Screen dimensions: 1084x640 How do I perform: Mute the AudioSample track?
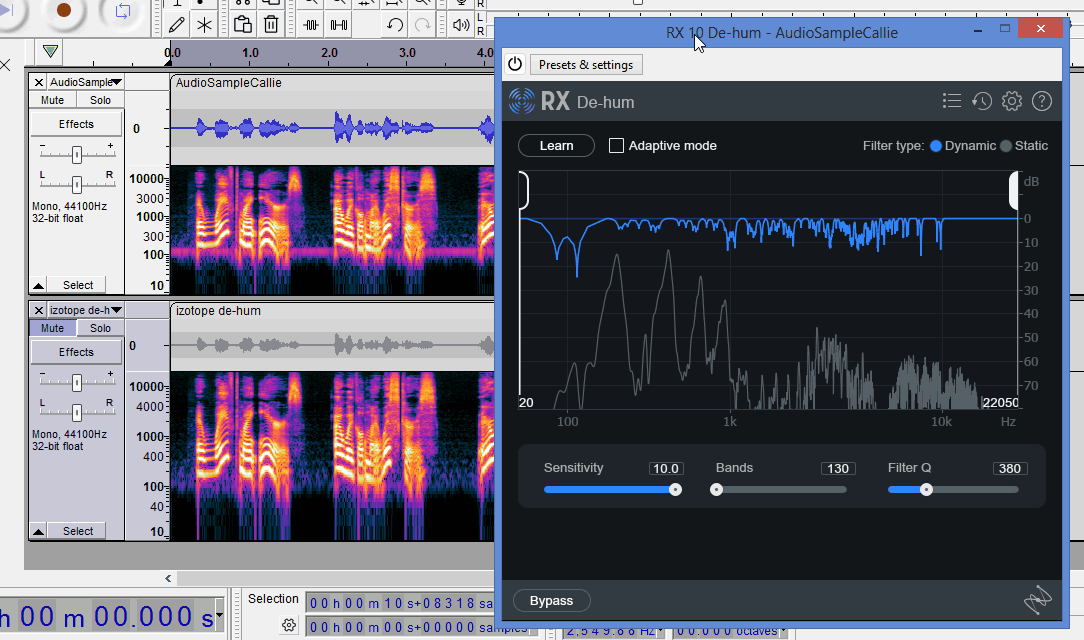[x=53, y=100]
